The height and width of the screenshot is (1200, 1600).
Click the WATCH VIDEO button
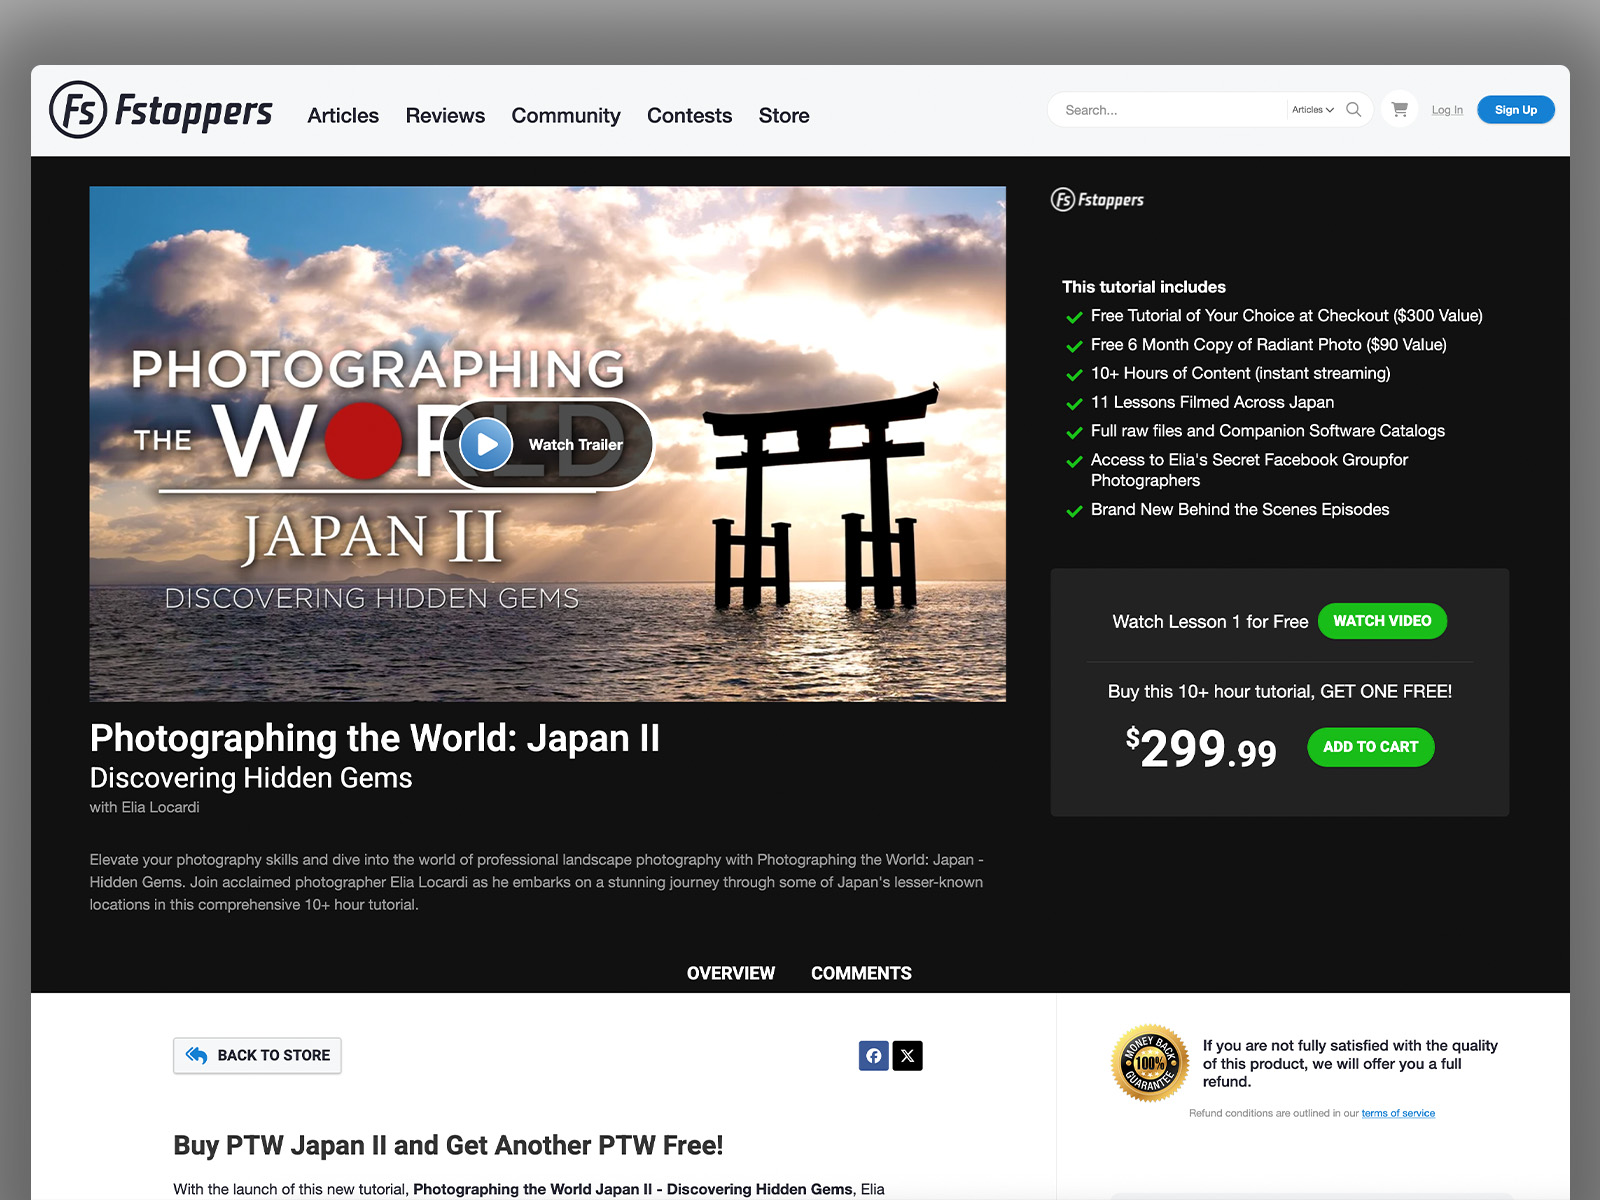[1382, 621]
